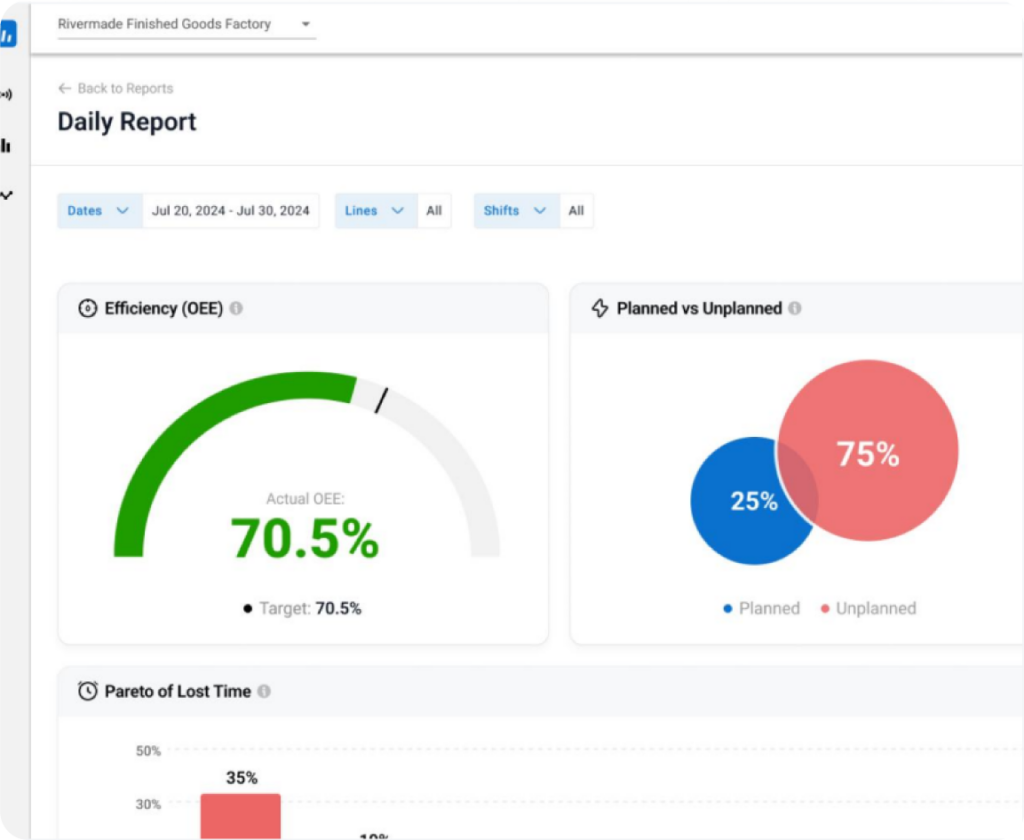Screen dimensions: 1024x840
Task: Expand the Dates filter dropdown
Action: pyautogui.click(x=100, y=210)
